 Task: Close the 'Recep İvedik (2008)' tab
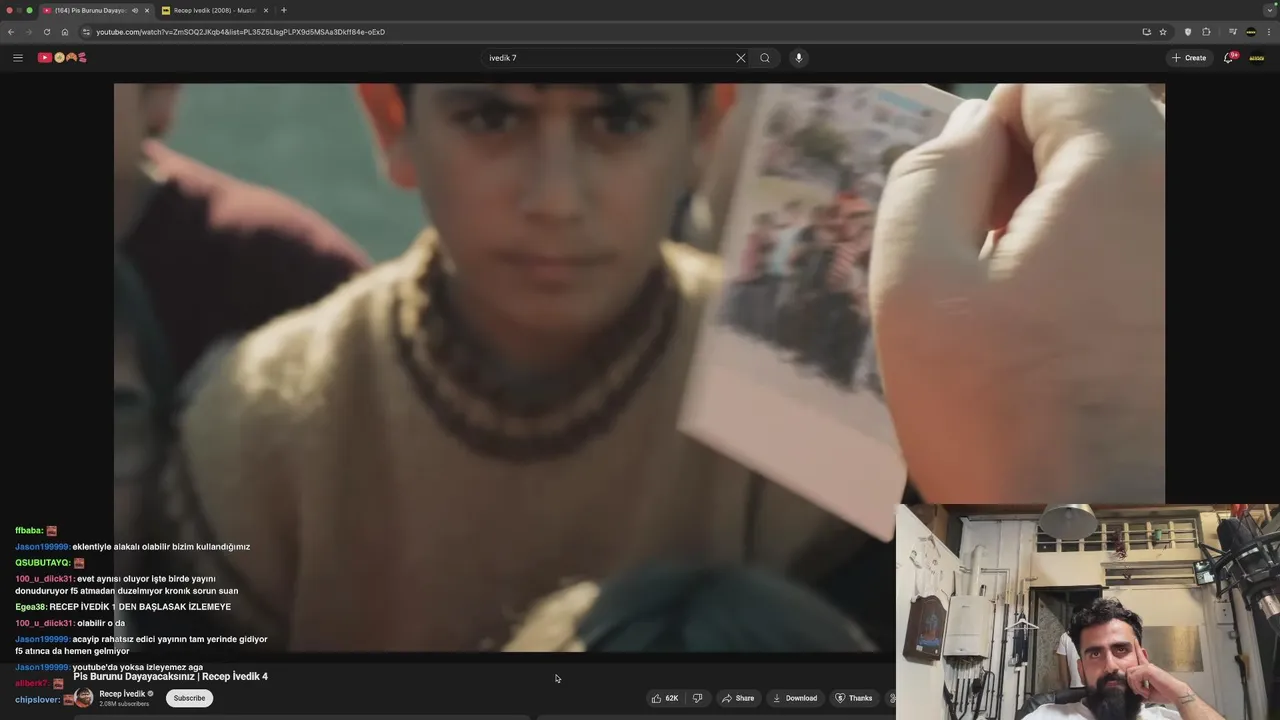[265, 10]
